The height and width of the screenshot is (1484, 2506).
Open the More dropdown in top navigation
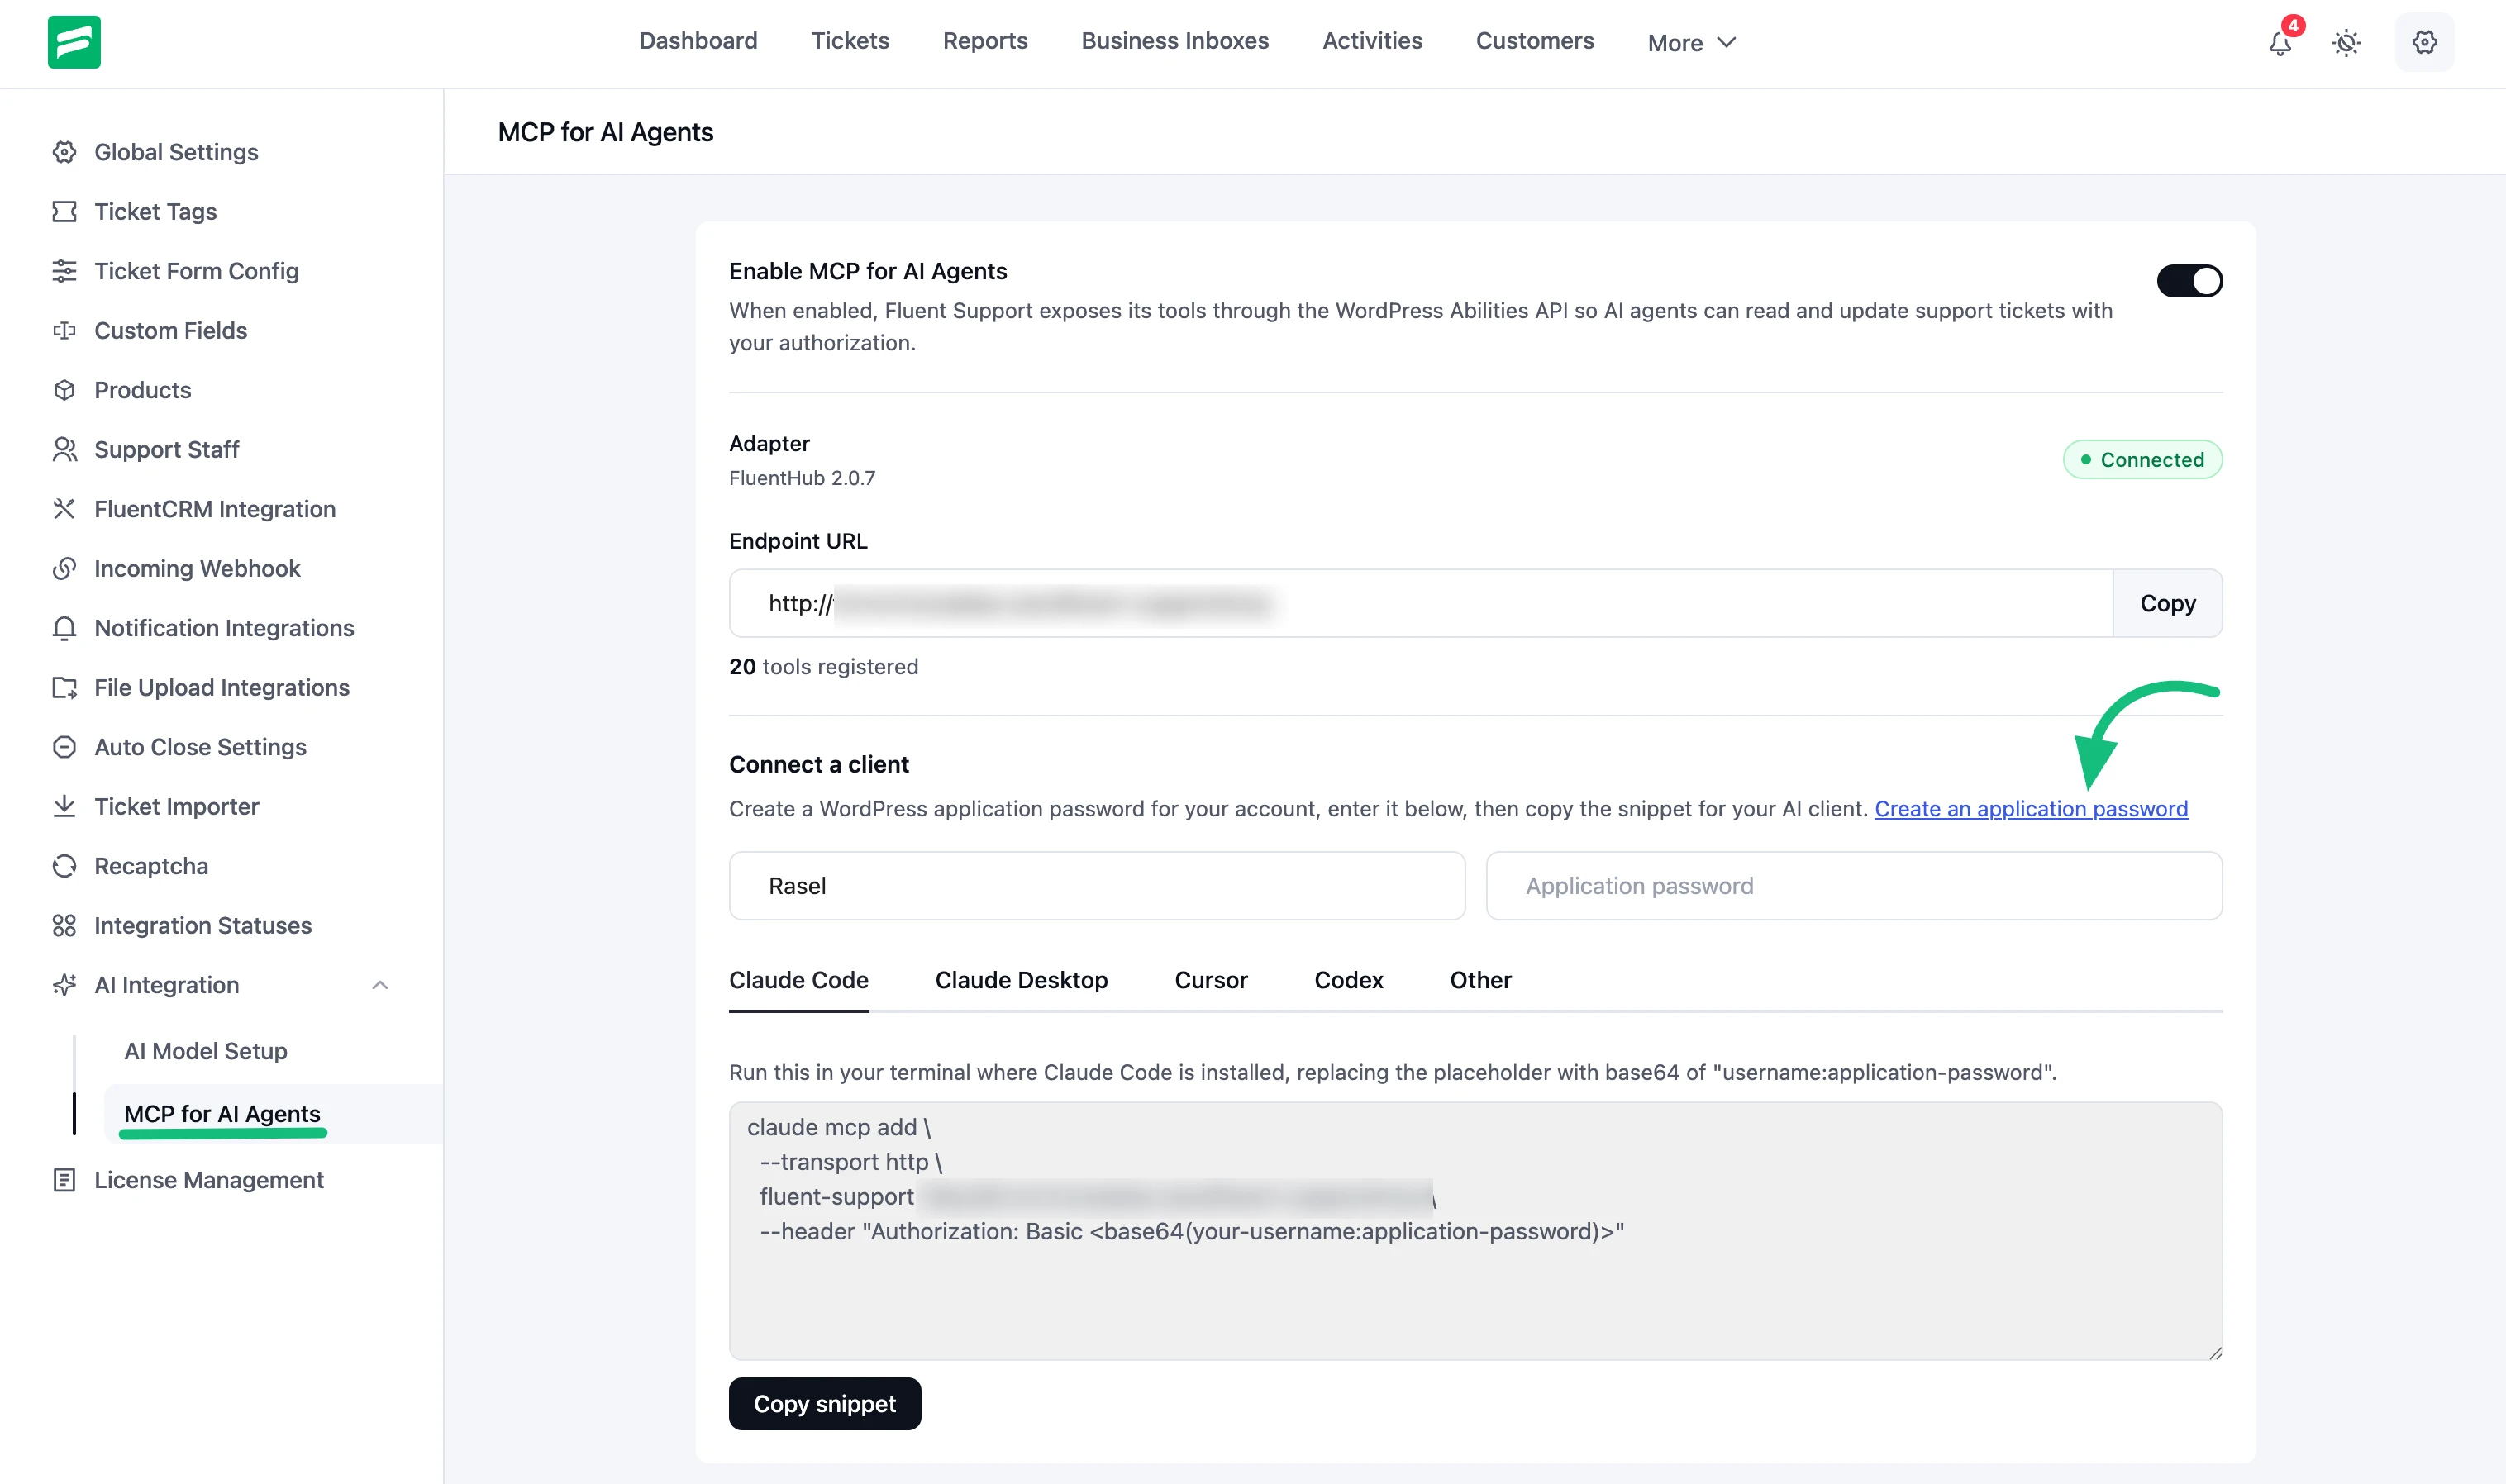(x=1691, y=42)
